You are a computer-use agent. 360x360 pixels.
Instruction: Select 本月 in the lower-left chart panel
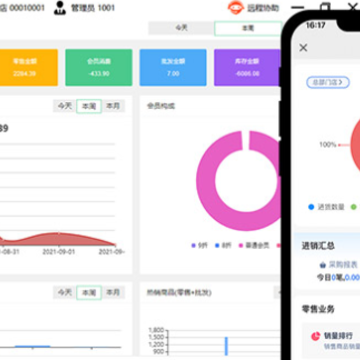[113, 292]
